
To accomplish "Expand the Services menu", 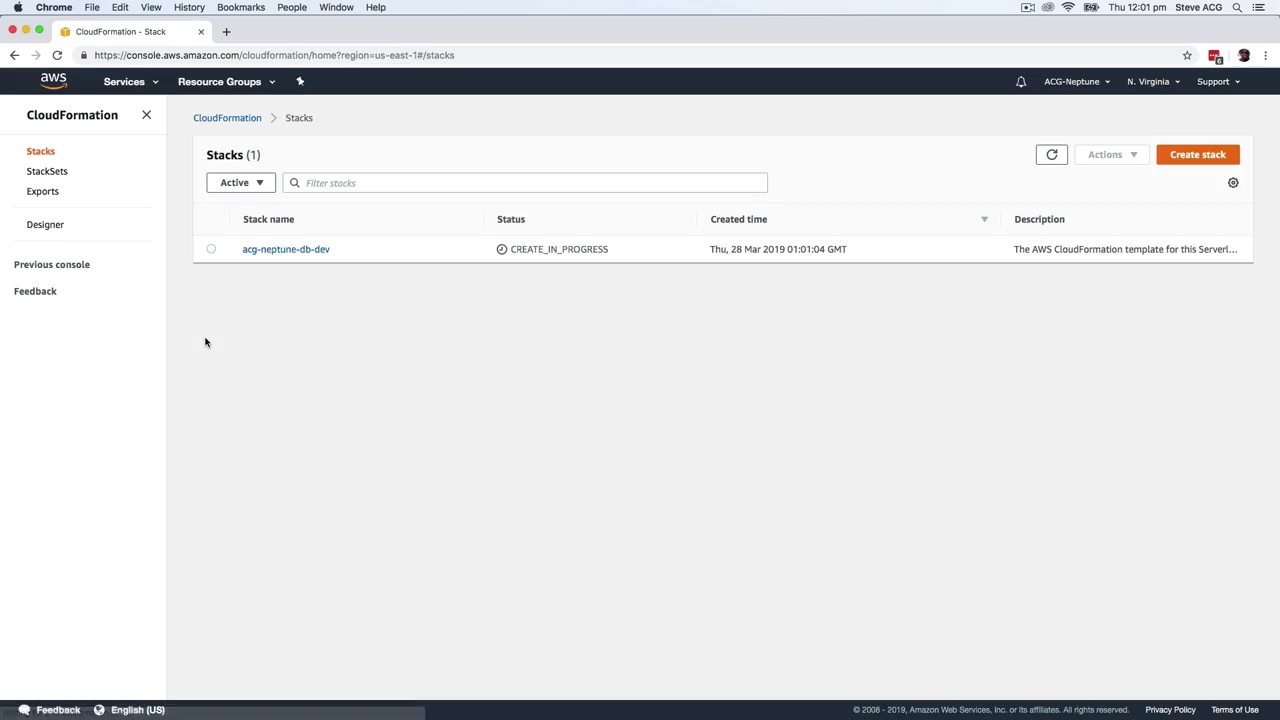I will click(131, 82).
